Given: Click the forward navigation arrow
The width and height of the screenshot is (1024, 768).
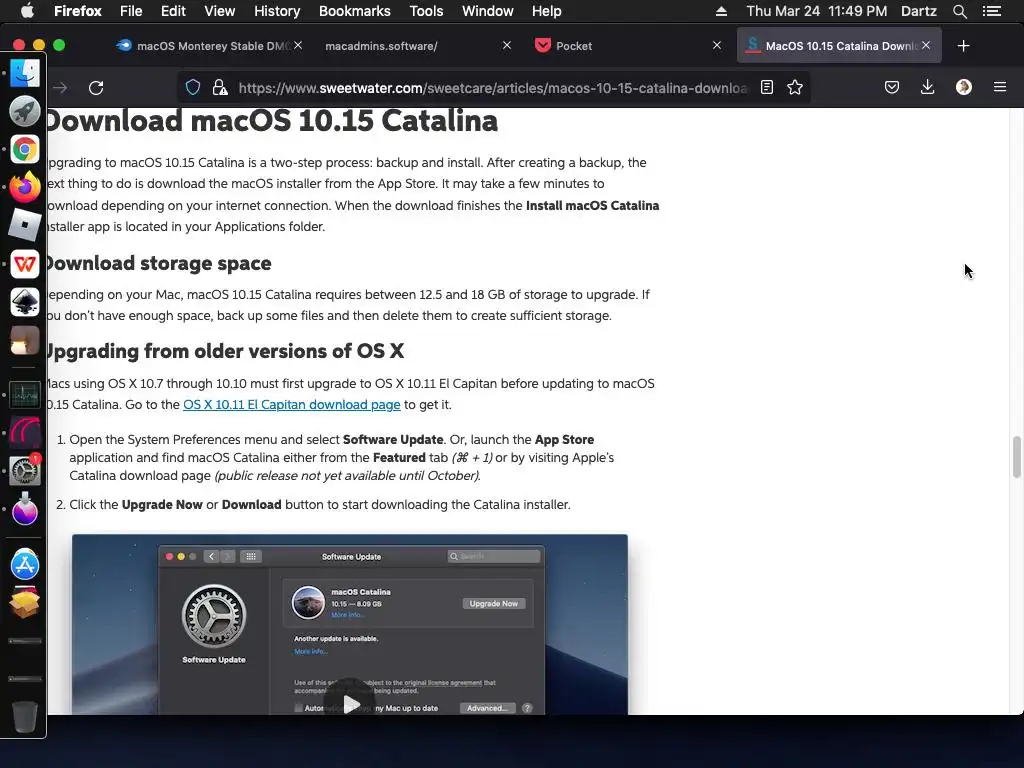Looking at the screenshot, I should 60,88.
